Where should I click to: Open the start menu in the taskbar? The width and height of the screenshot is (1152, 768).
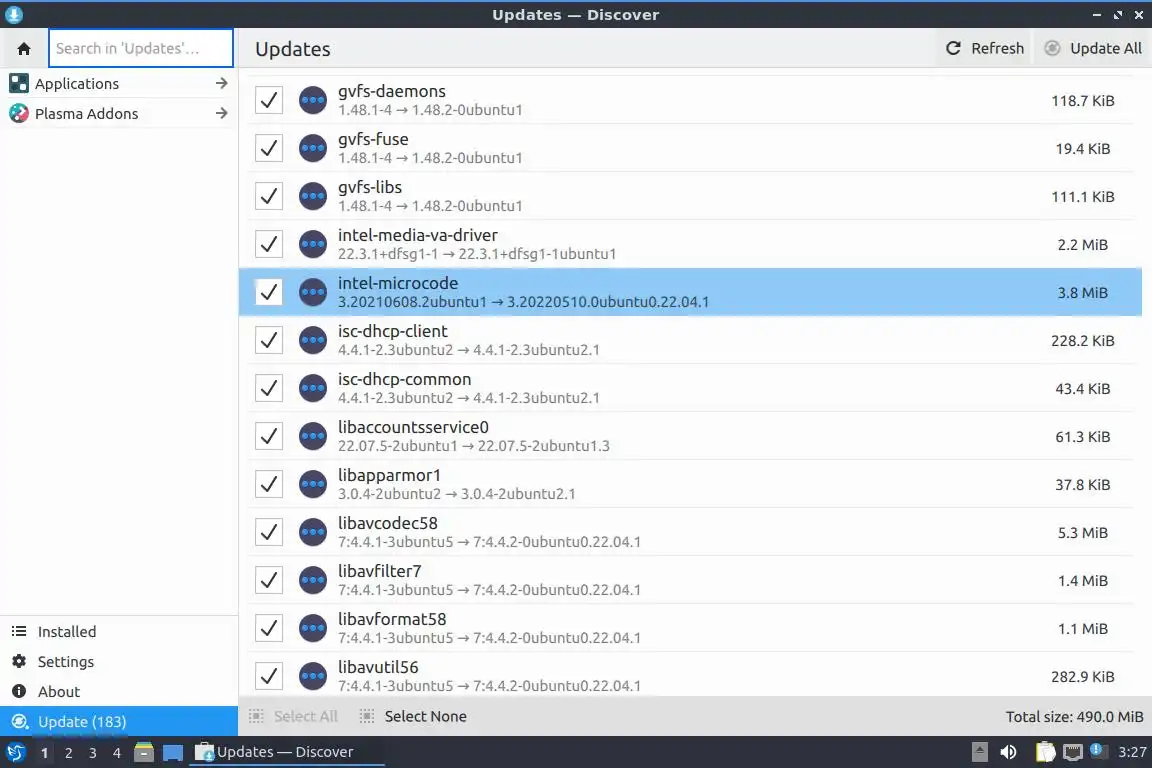[x=15, y=752]
